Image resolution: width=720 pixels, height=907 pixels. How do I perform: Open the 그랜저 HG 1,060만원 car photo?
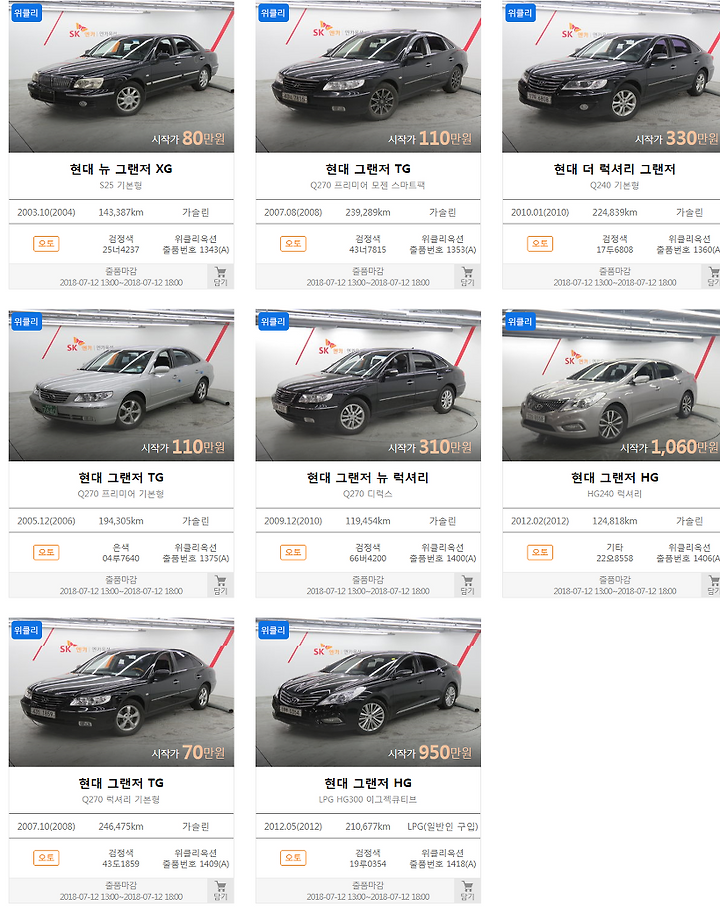tap(611, 385)
